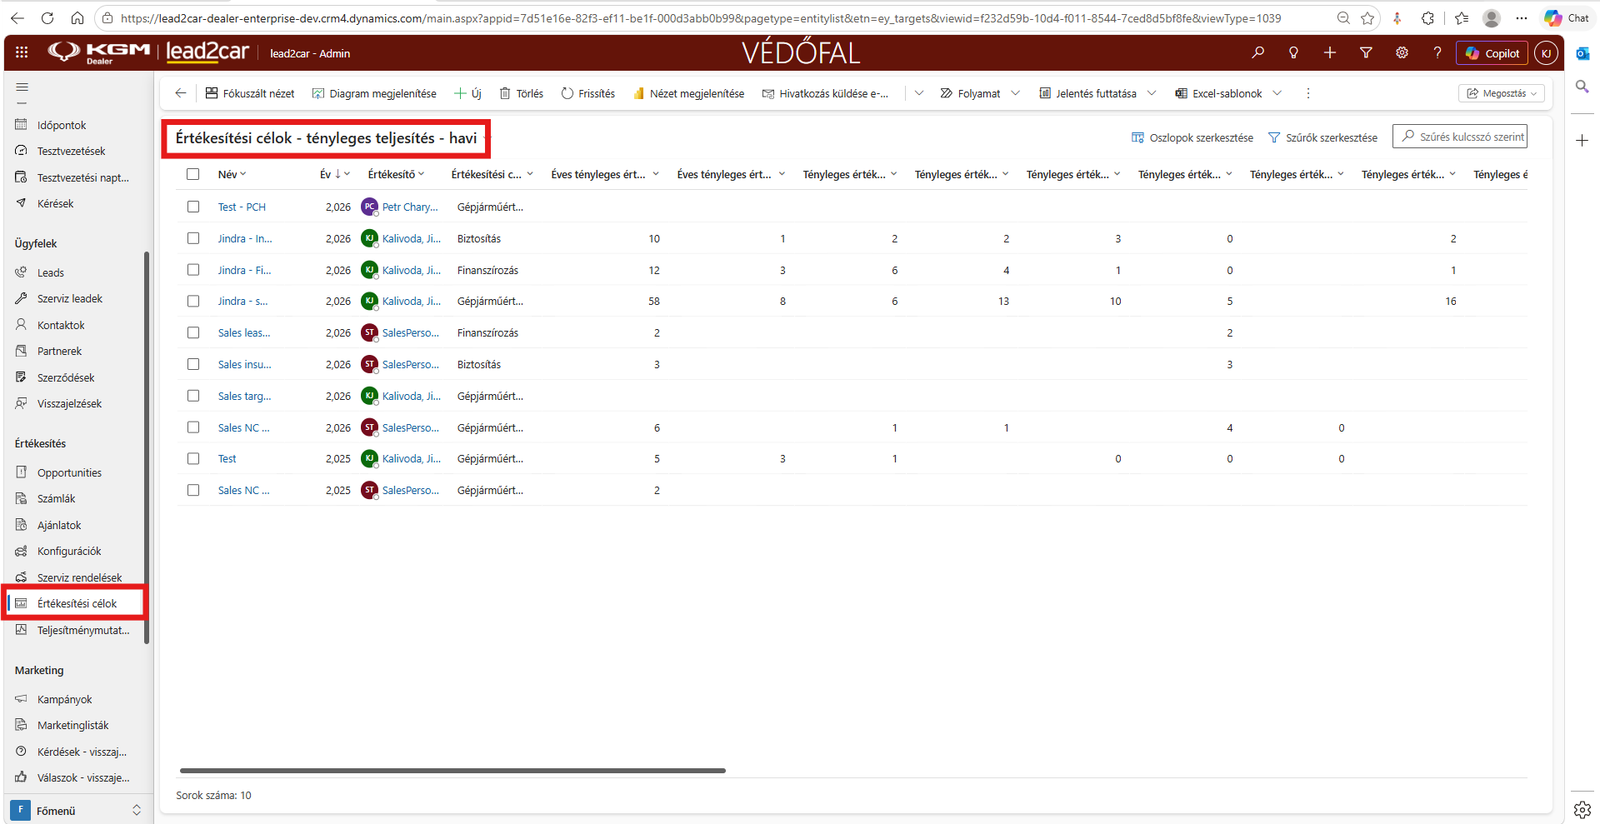Open the app launcher waffle icon
The image size is (1600, 824).
coord(22,53)
